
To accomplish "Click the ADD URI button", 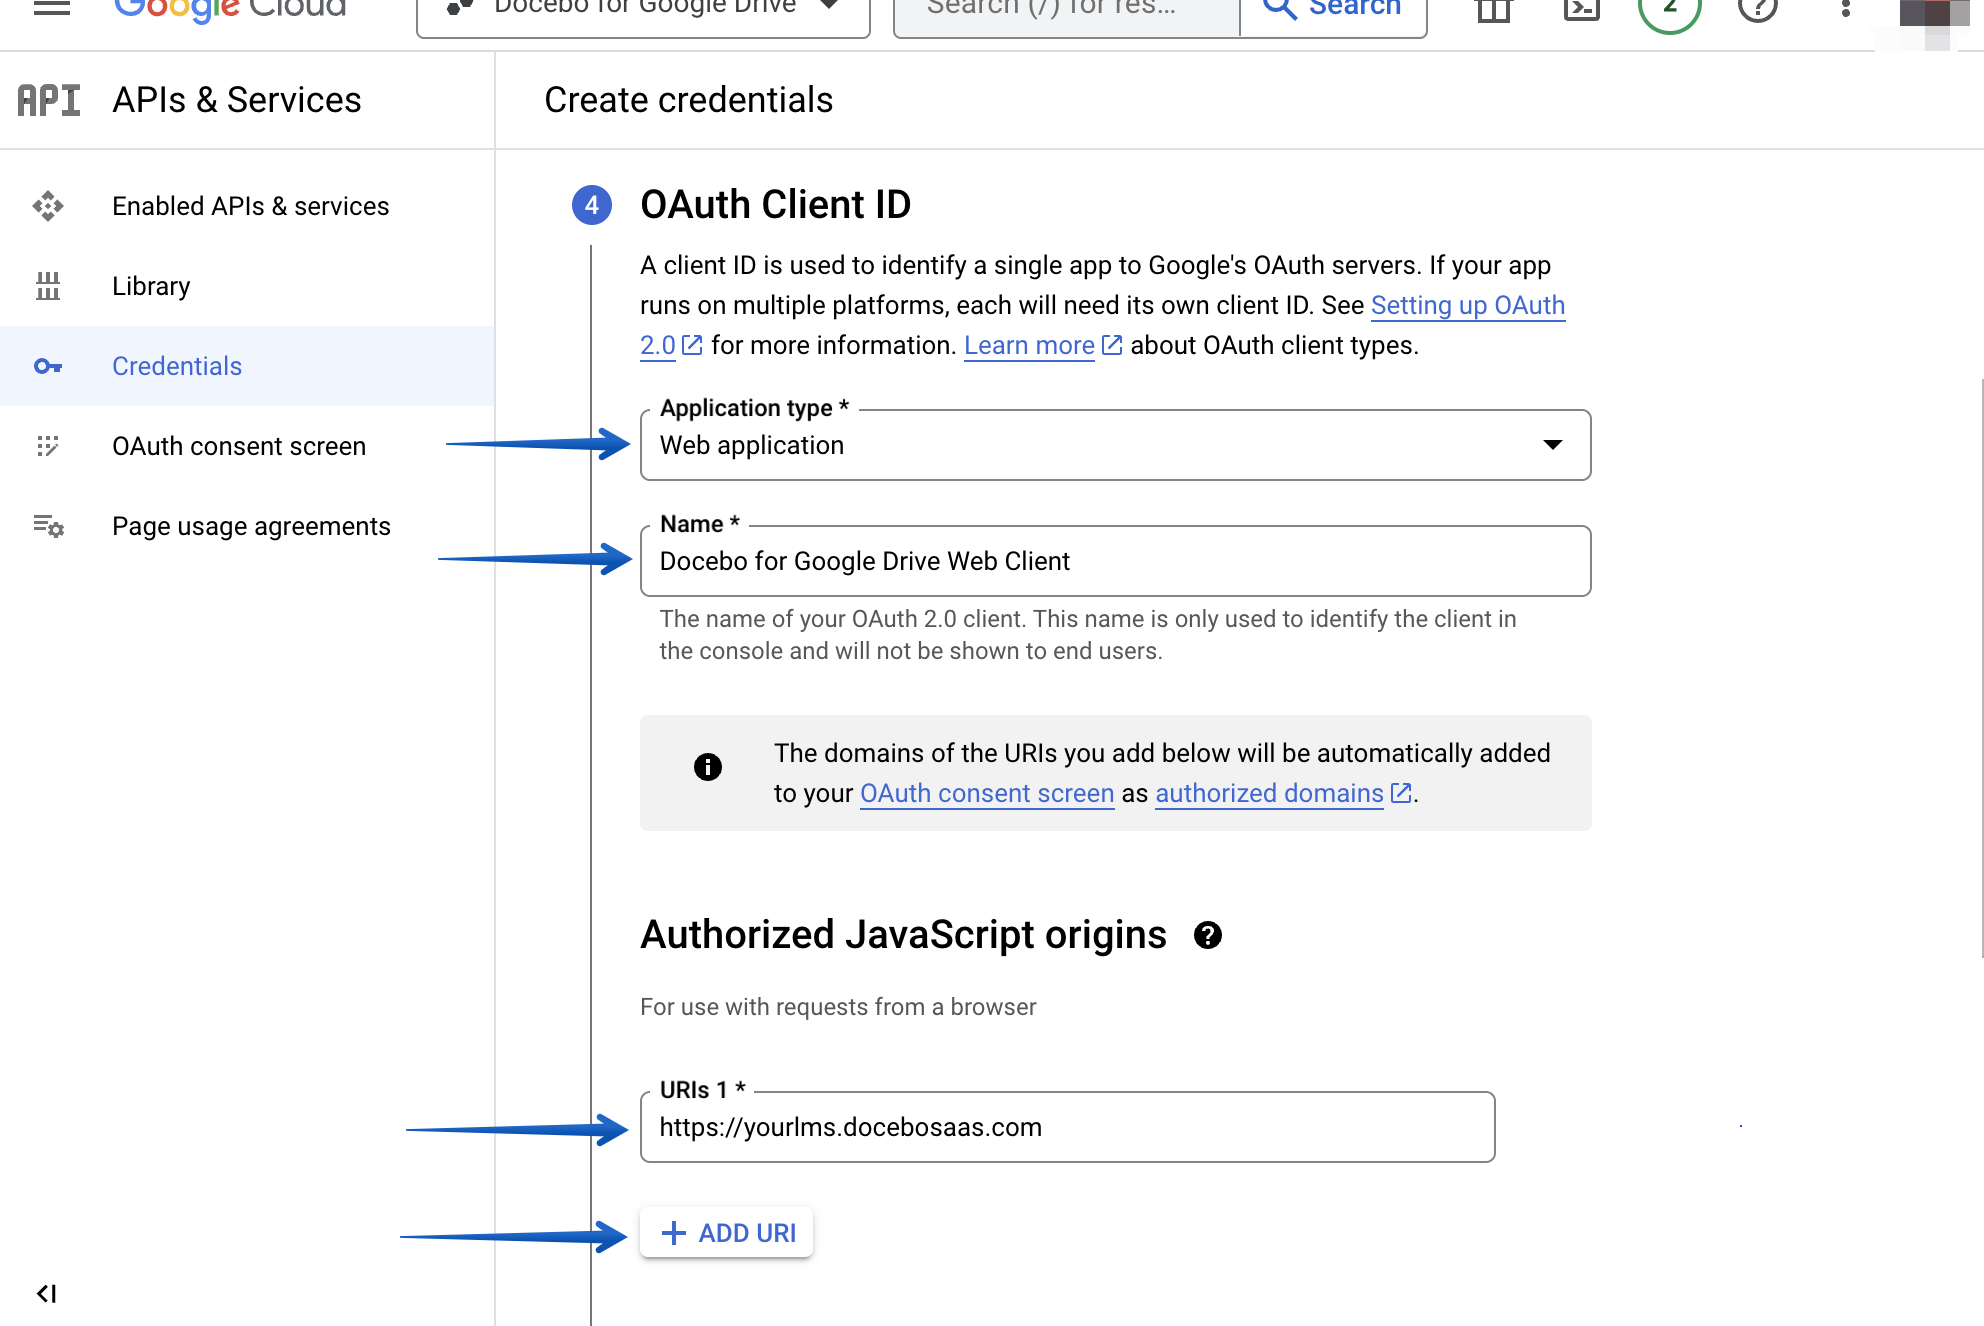I will (727, 1232).
